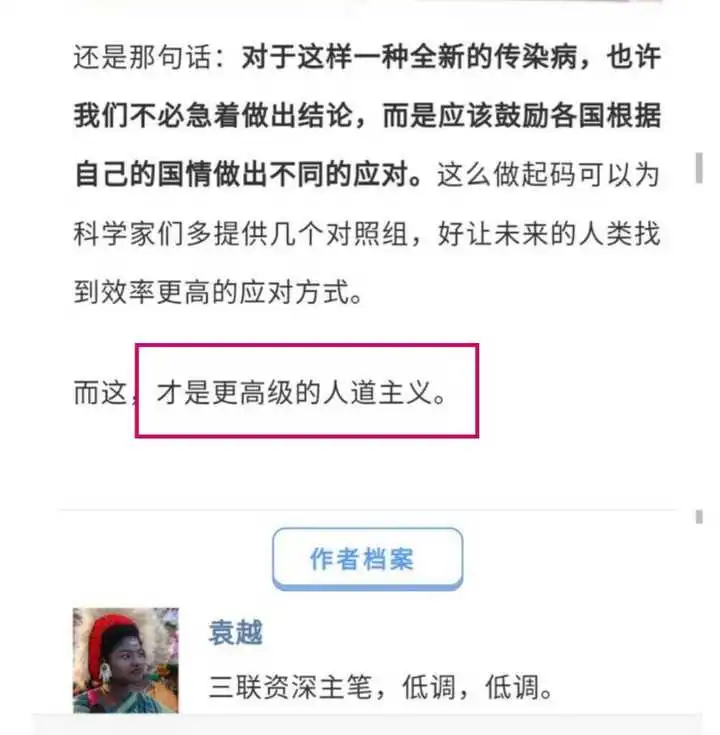Click the phrase 好让未来的人类找

(549, 233)
